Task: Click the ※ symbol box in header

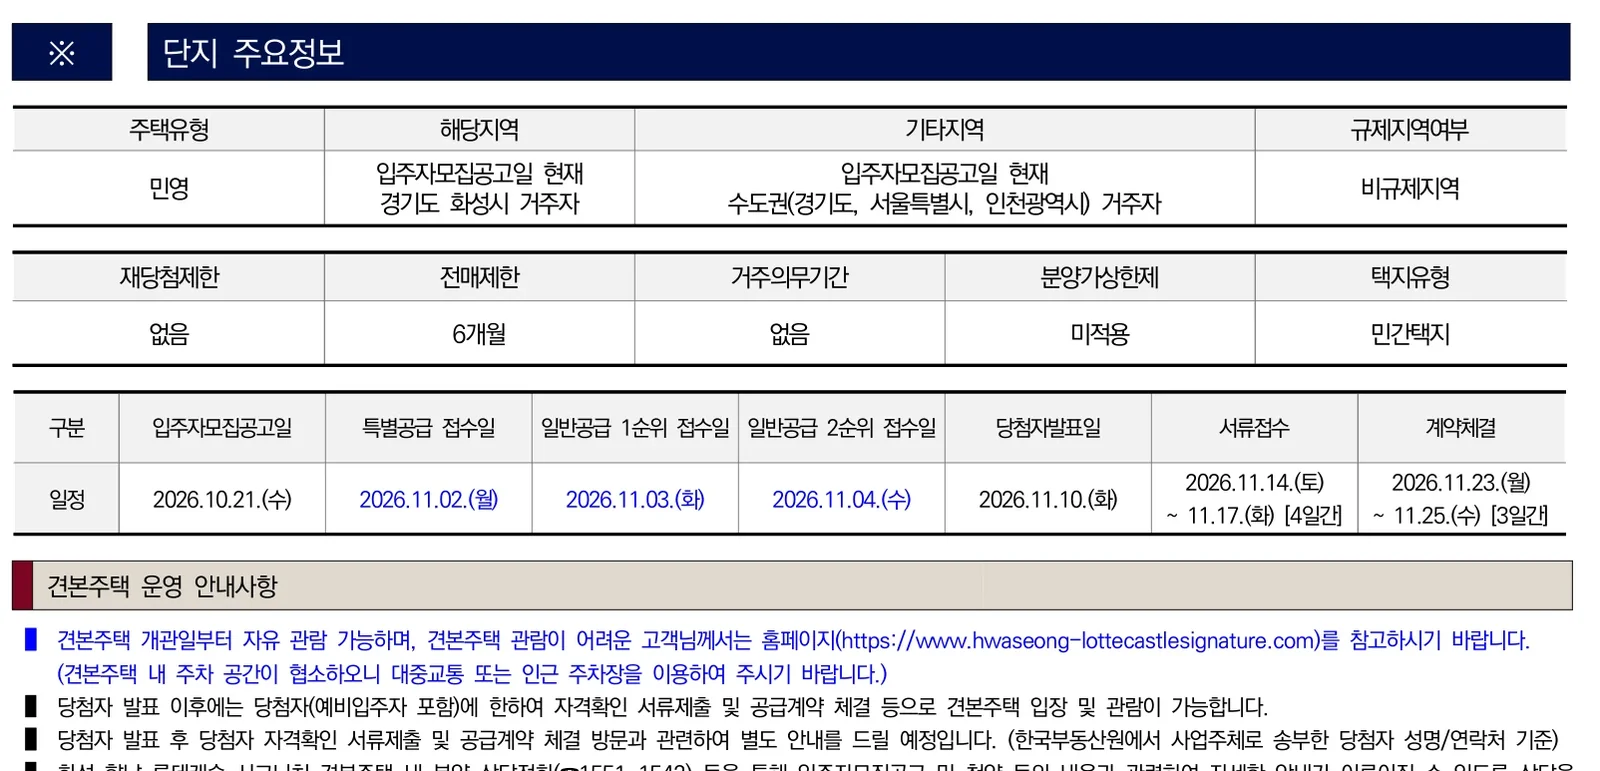Action: tap(62, 52)
